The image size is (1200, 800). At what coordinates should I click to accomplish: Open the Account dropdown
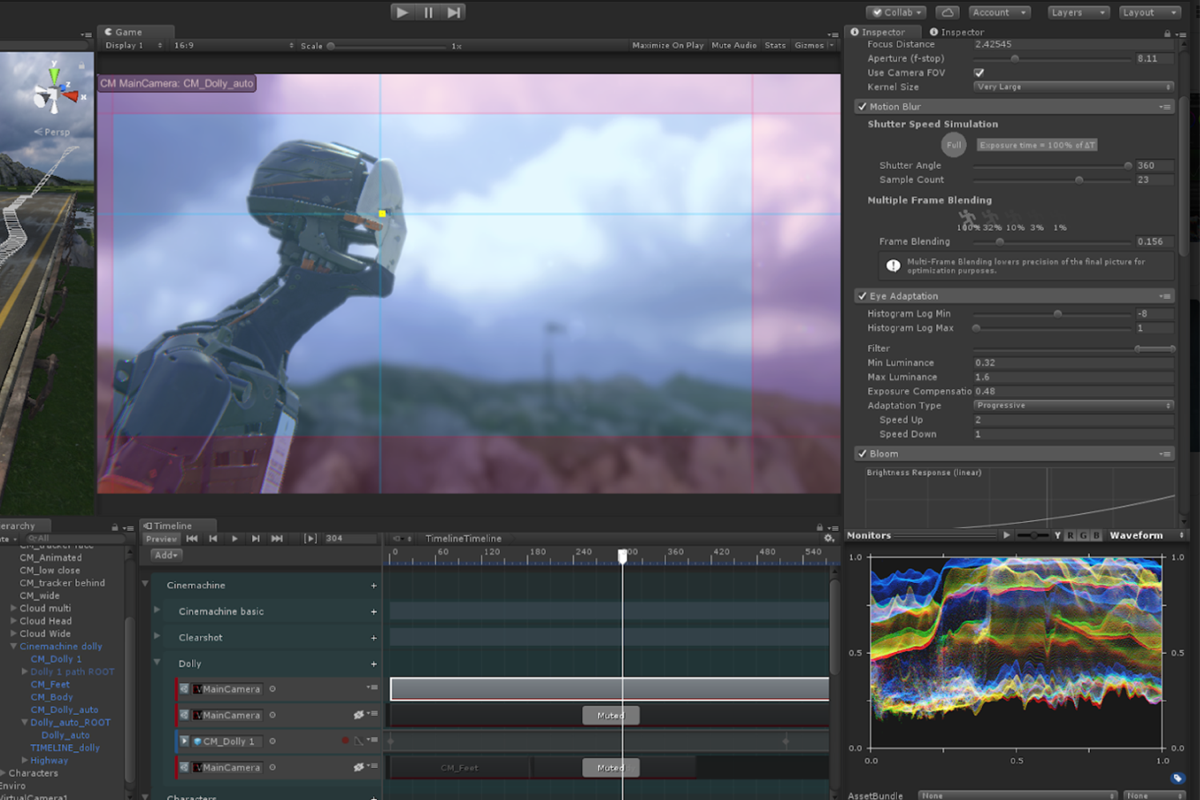click(x=998, y=12)
